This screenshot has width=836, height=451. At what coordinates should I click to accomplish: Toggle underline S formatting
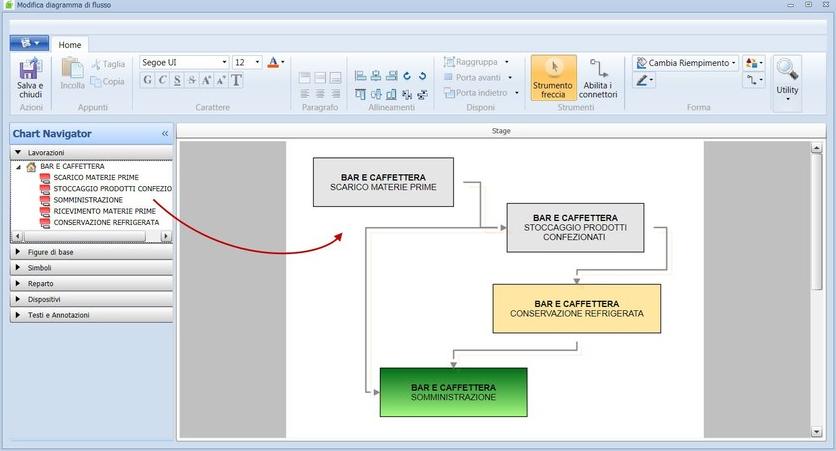177,81
